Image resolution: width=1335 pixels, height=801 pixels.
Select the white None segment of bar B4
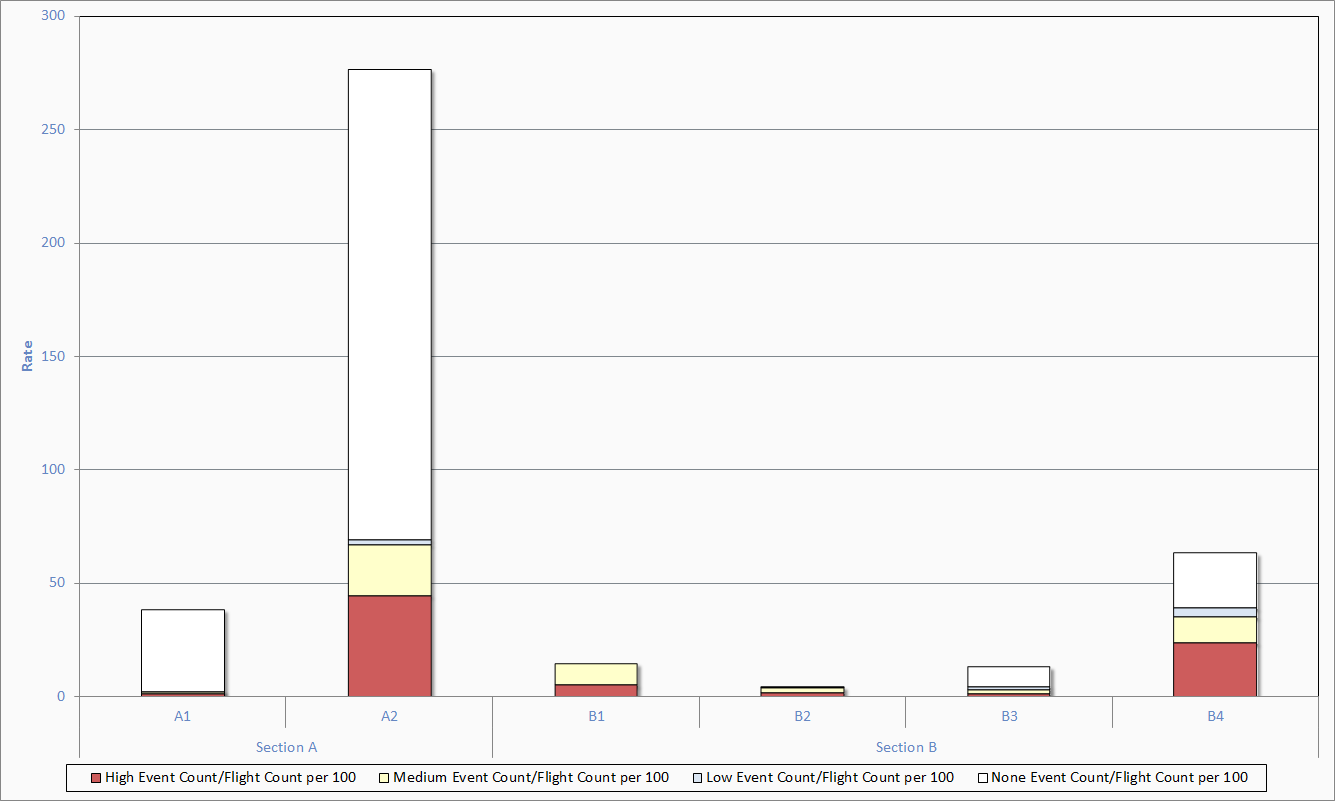[1215, 580]
